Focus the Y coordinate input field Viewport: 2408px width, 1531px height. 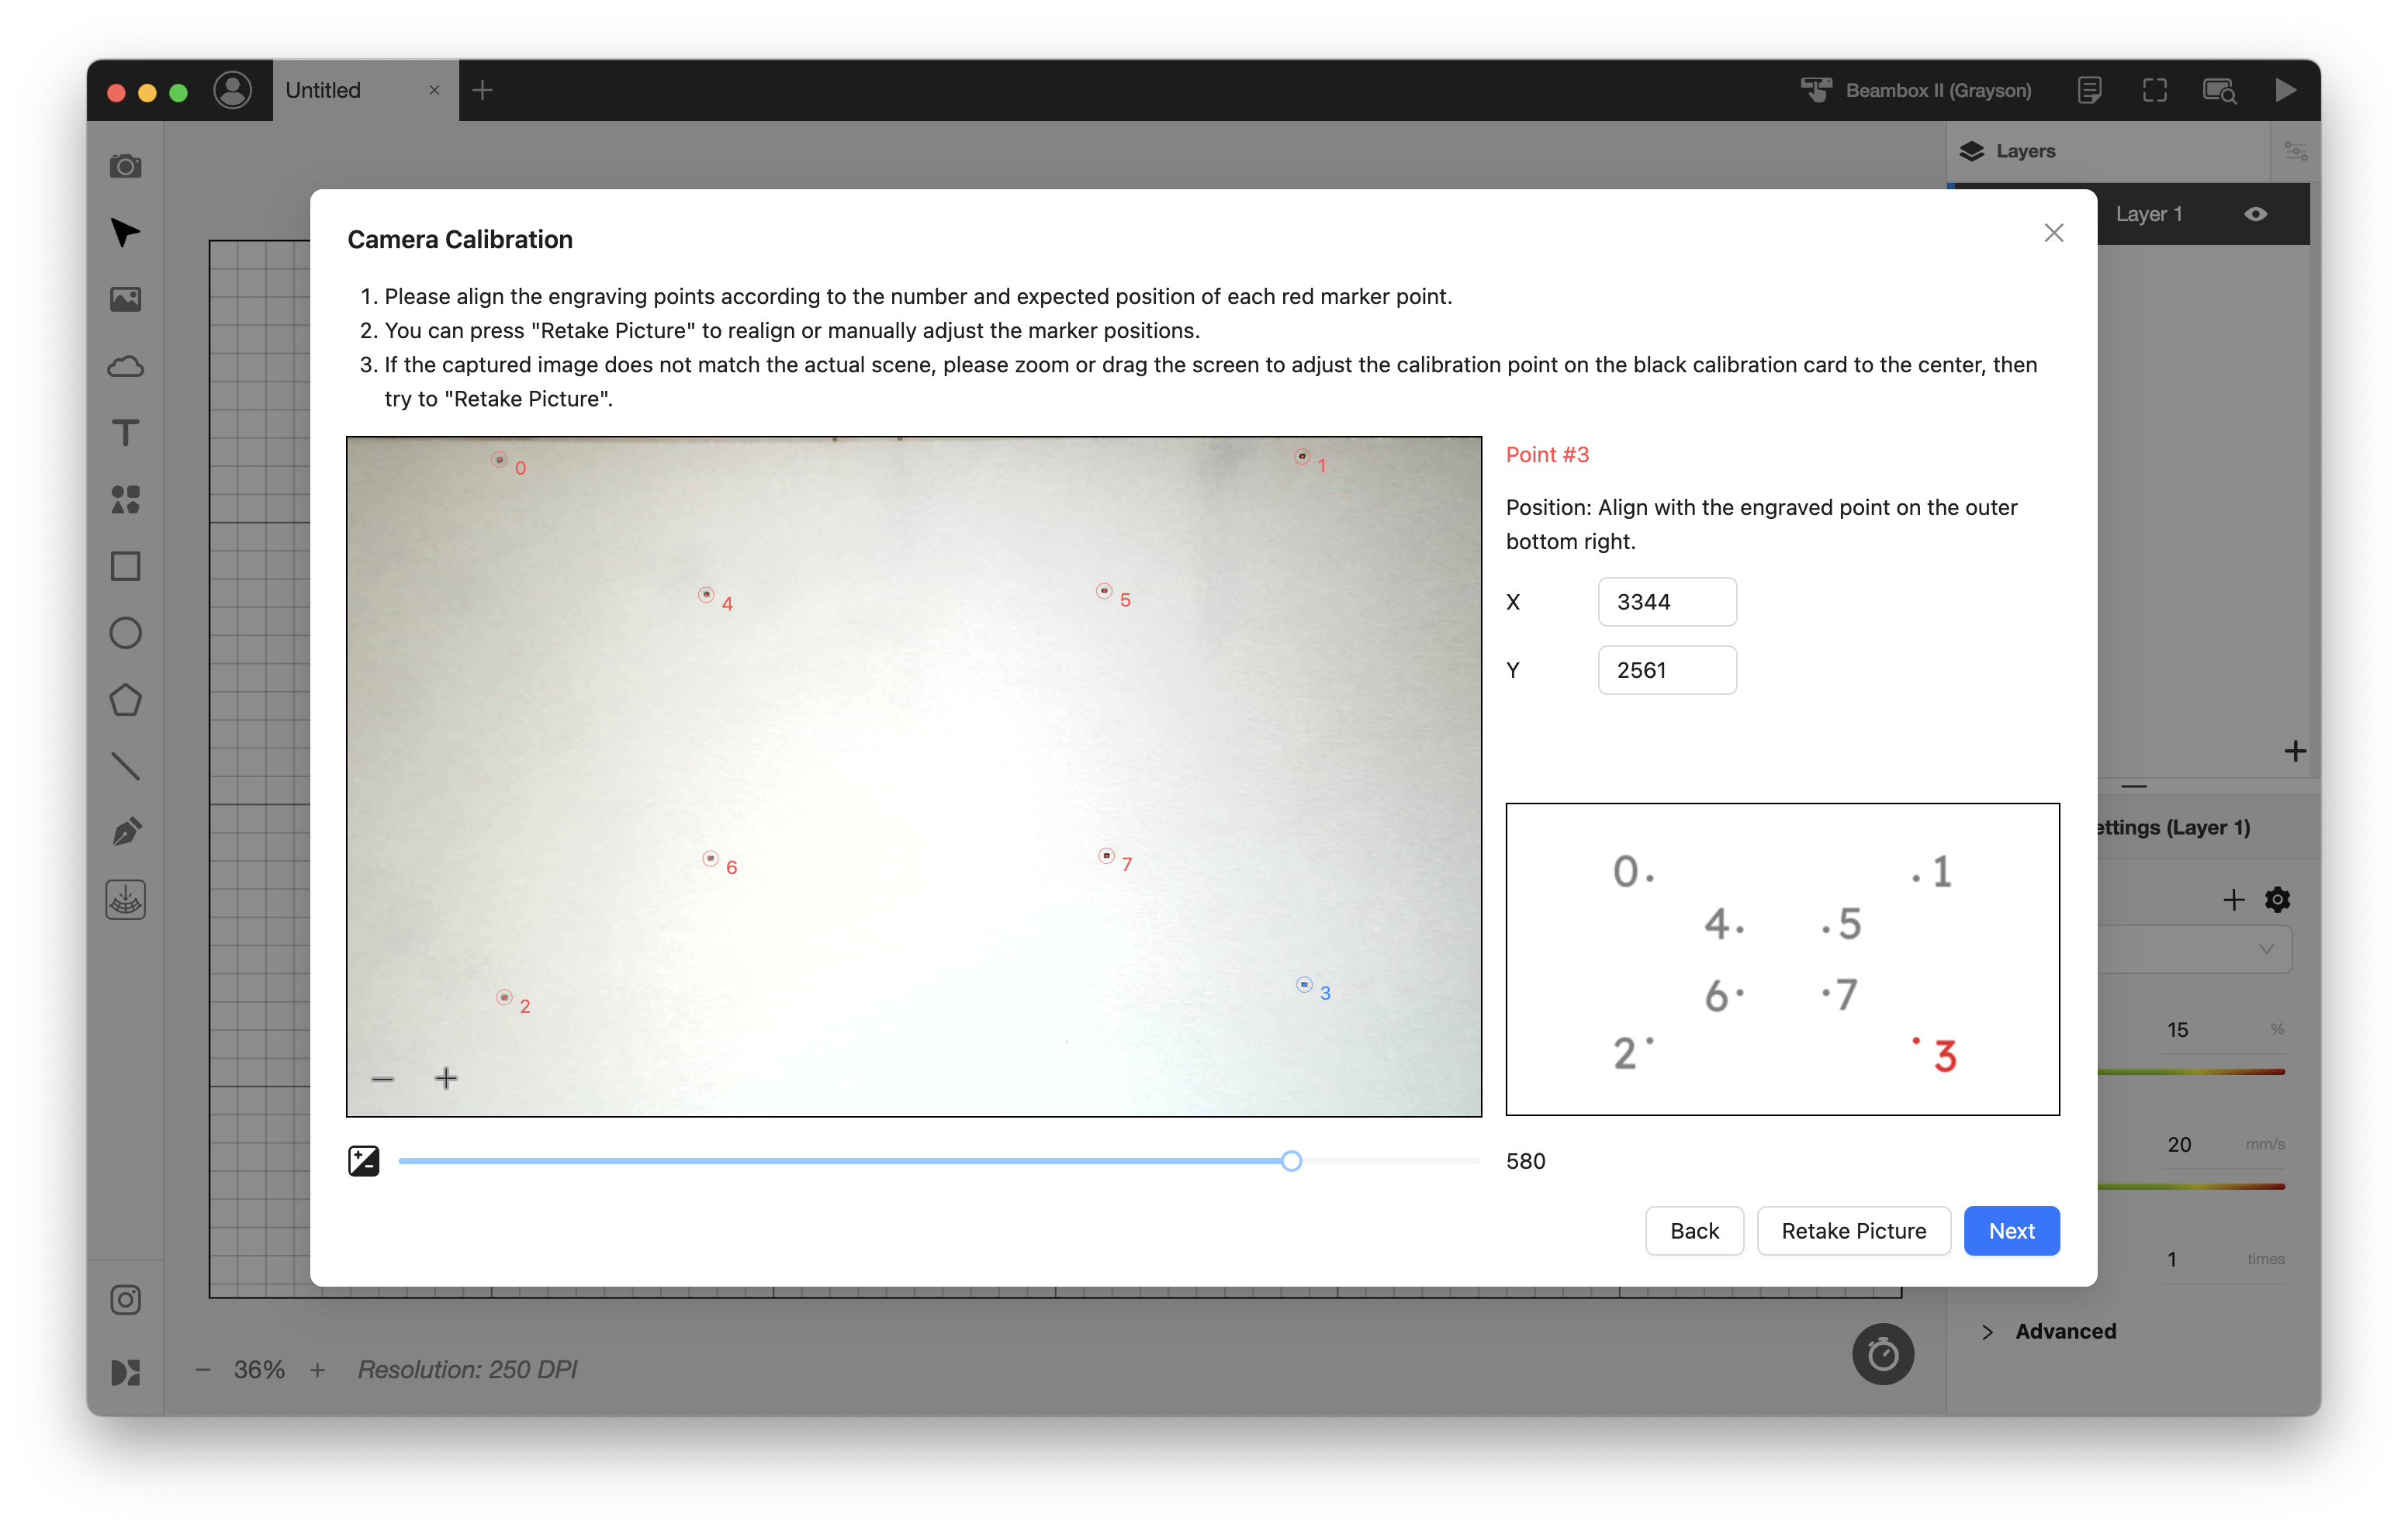coord(1667,669)
